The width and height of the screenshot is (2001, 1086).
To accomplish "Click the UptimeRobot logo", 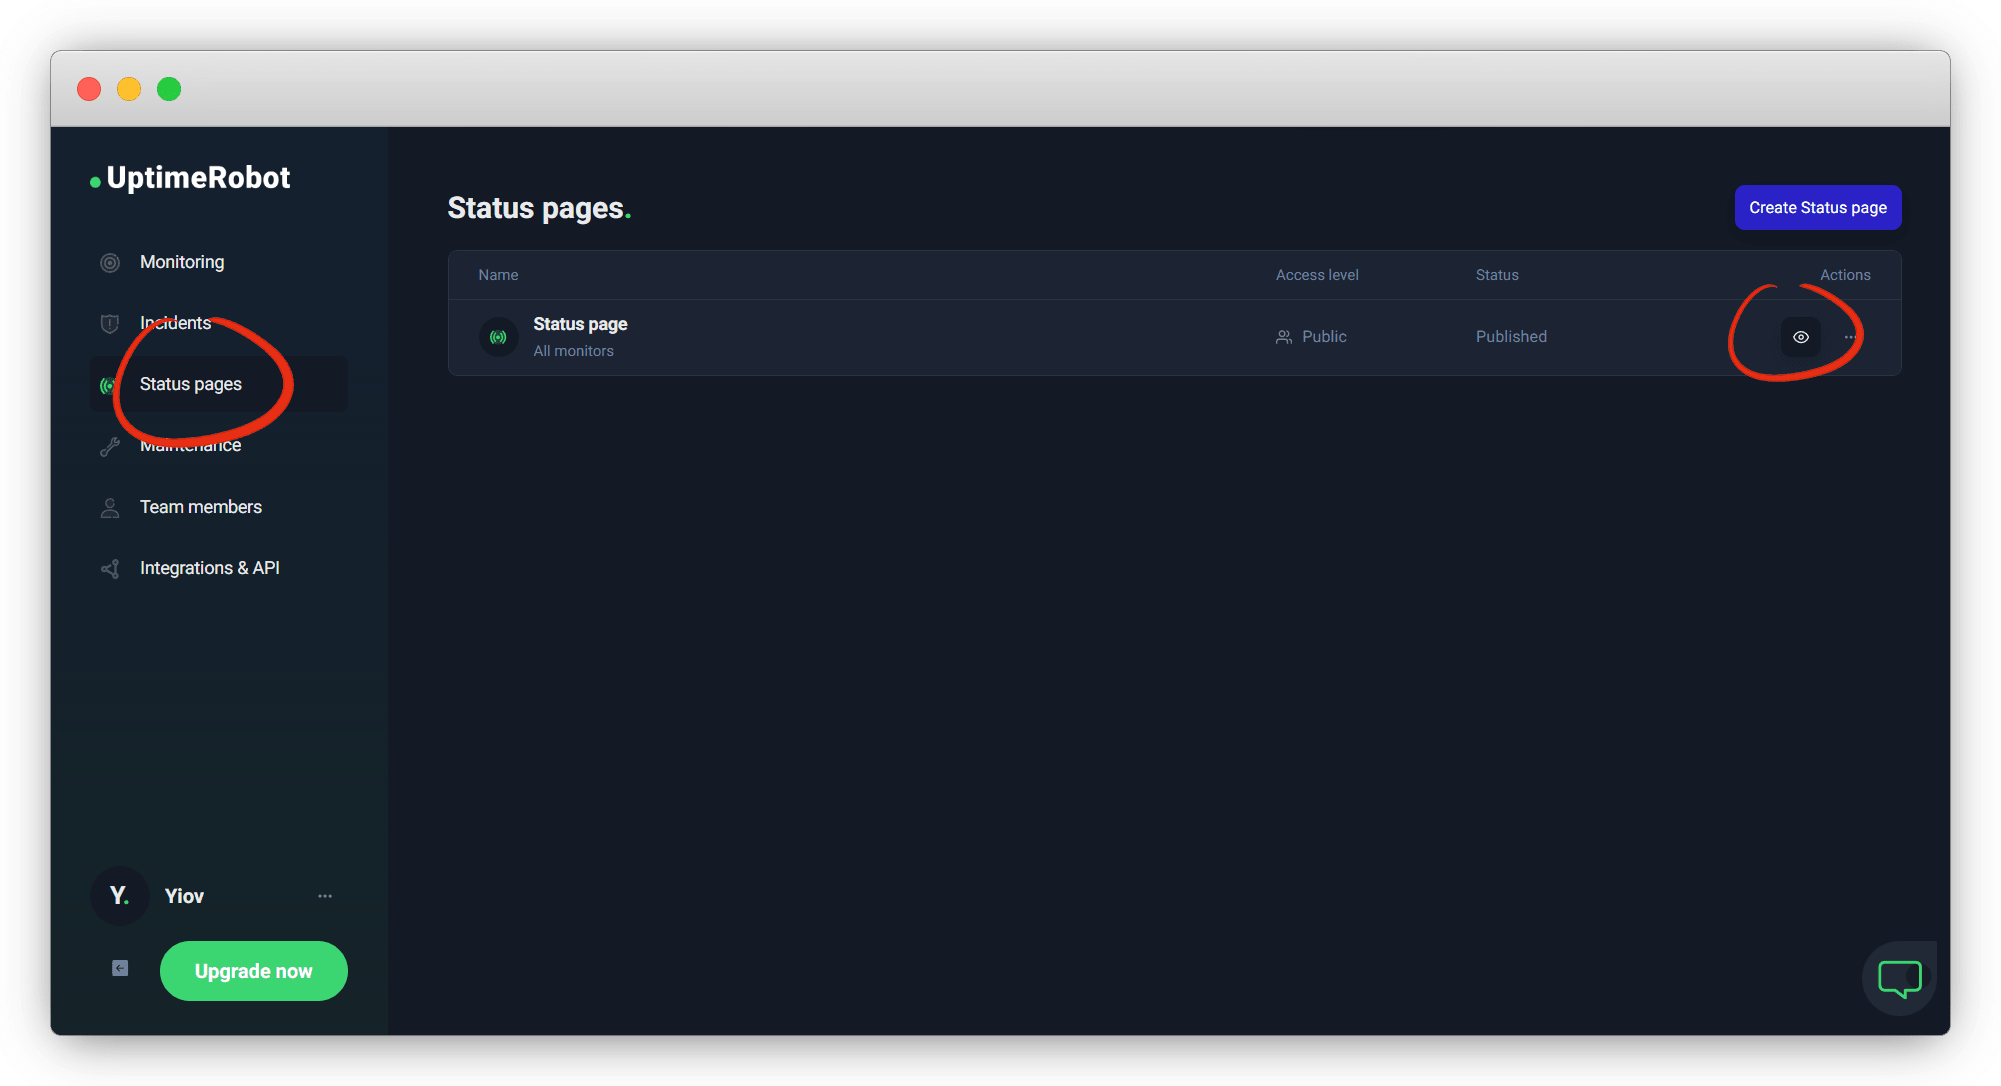I will [x=190, y=178].
